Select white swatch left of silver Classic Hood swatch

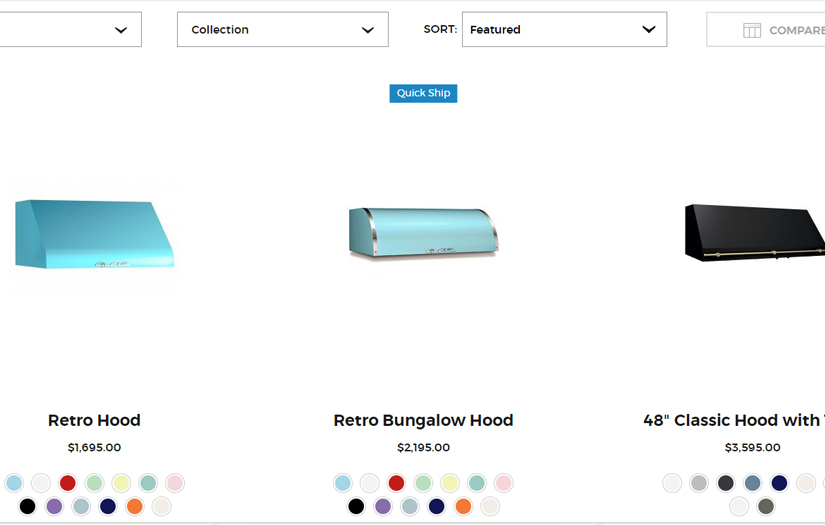(x=672, y=483)
